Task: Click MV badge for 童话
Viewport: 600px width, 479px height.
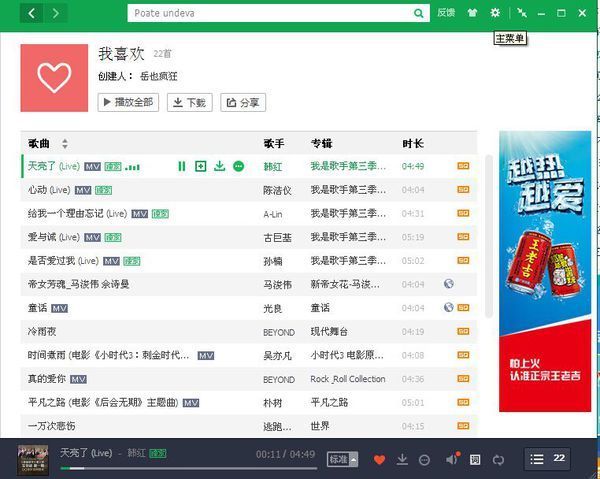Action: coord(59,309)
